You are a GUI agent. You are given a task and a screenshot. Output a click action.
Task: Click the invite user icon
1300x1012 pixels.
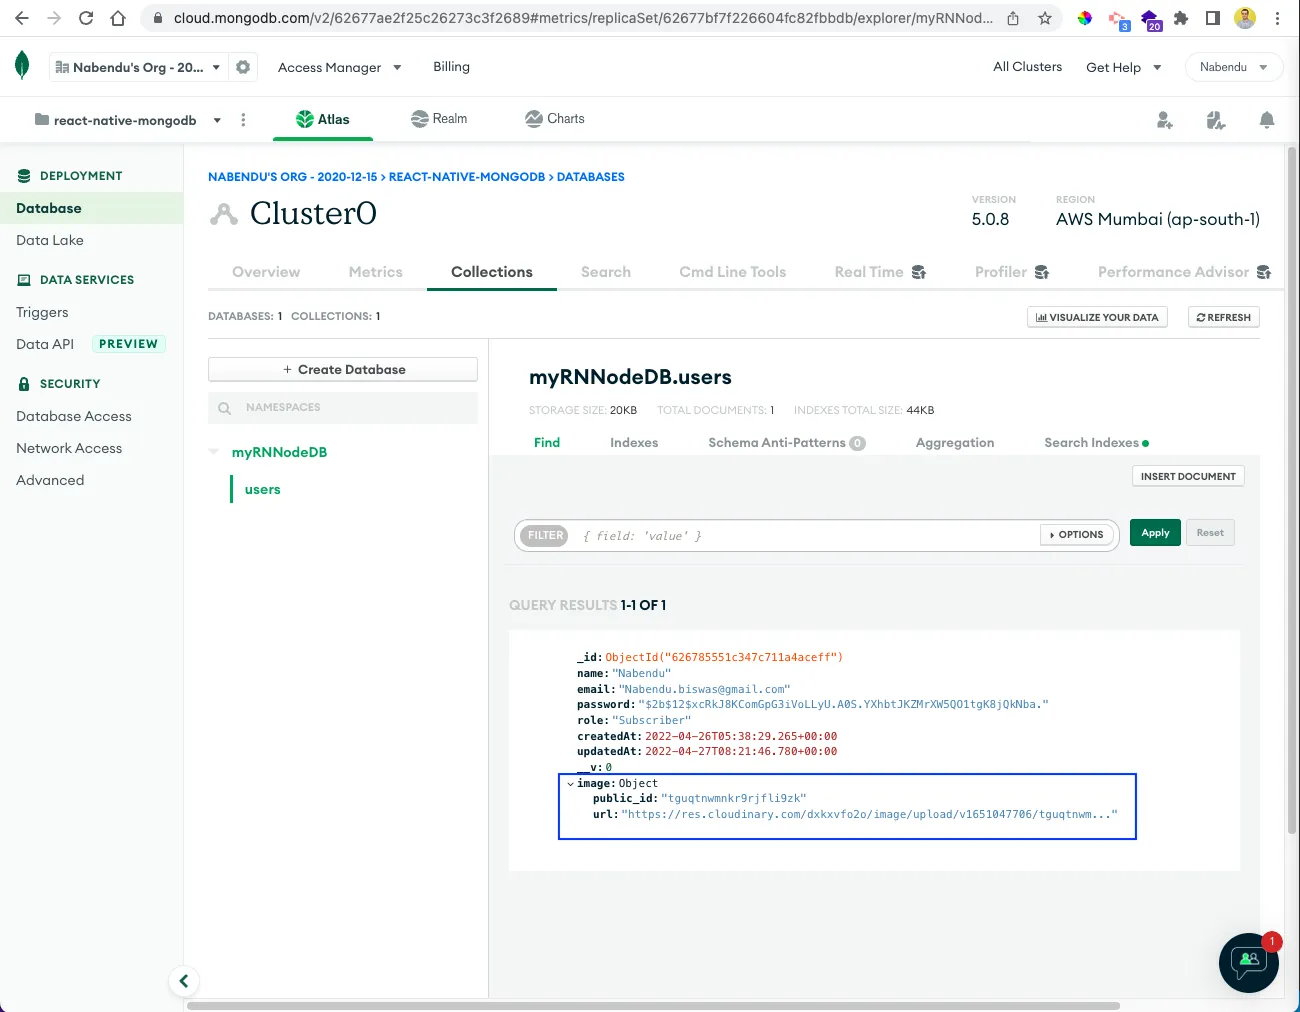click(x=1165, y=120)
